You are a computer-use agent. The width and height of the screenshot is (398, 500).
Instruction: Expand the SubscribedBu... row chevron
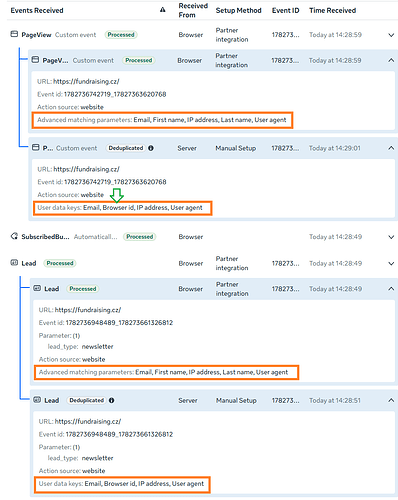pos(391,237)
